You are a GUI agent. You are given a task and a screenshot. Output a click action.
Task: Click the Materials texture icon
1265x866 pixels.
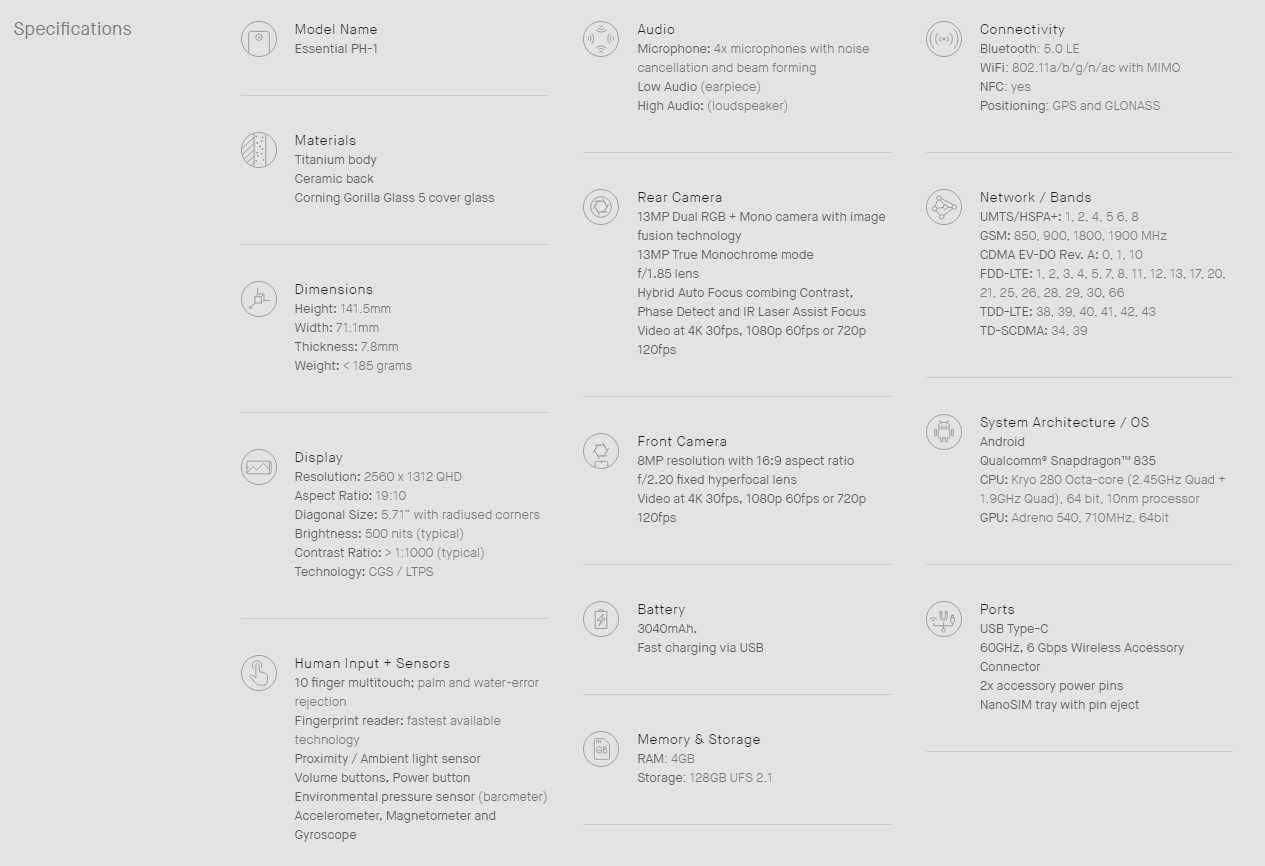tap(259, 150)
